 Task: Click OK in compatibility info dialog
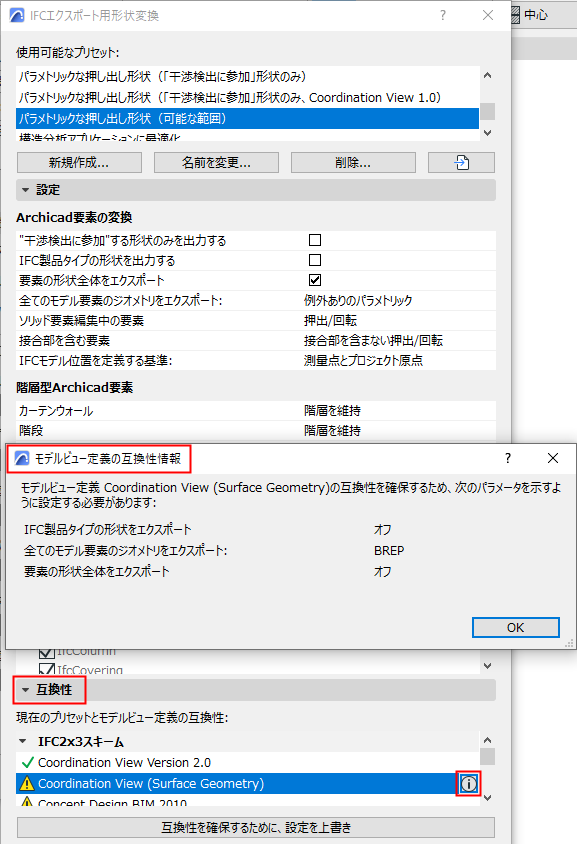[516, 628]
